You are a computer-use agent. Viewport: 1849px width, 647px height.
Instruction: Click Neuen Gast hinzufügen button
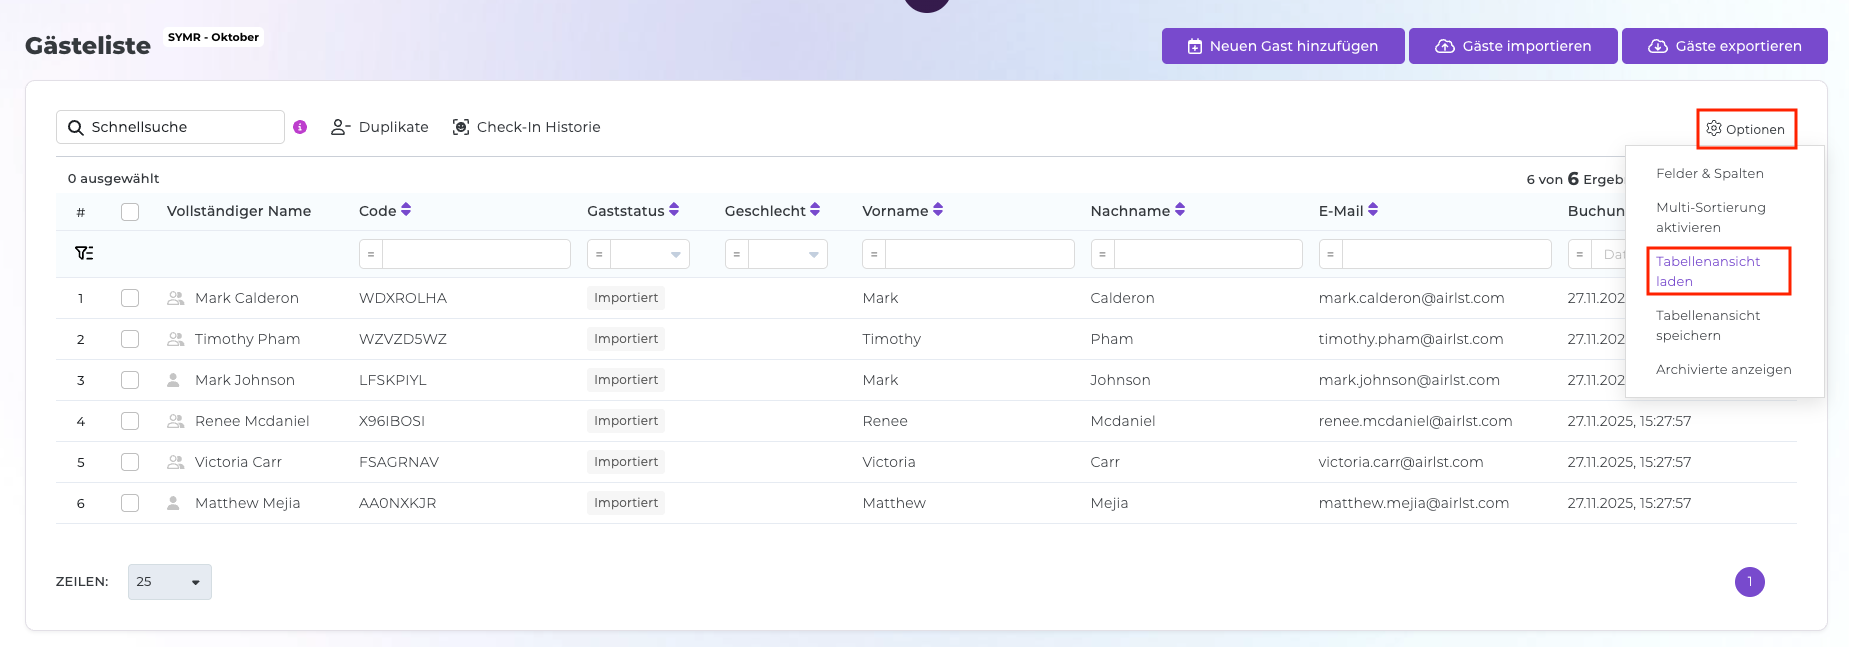1282,46
